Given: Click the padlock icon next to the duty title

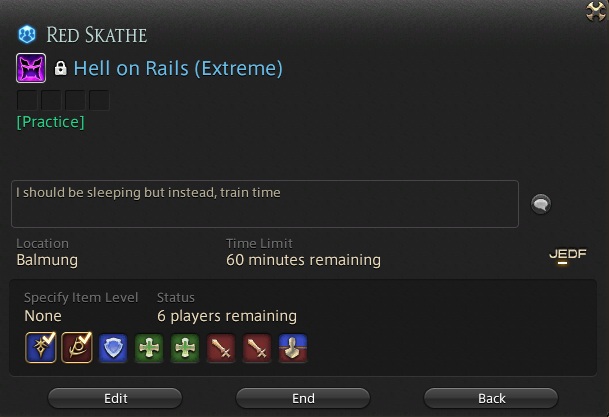Looking at the screenshot, I should 60,68.
